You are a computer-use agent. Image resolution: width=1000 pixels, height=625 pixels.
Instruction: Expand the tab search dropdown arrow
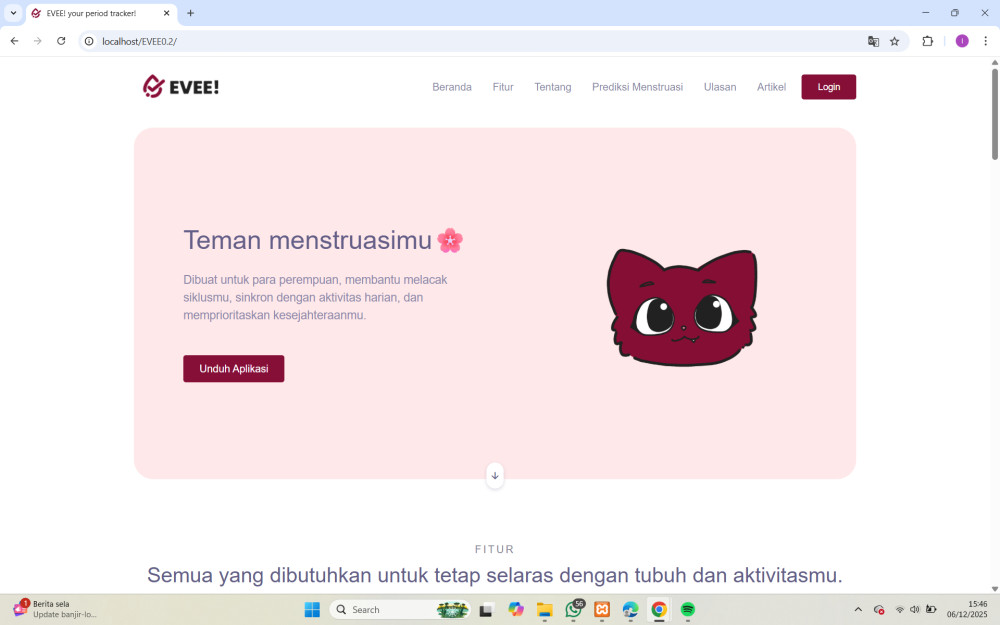[13, 13]
